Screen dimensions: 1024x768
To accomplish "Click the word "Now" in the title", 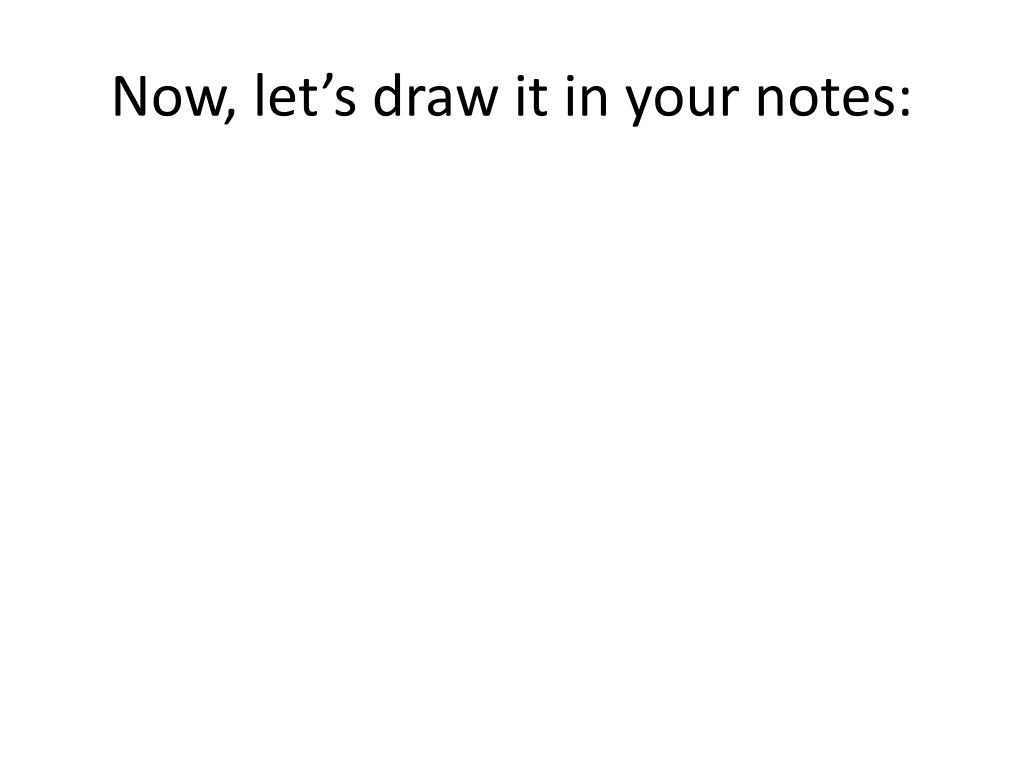I will [x=167, y=97].
